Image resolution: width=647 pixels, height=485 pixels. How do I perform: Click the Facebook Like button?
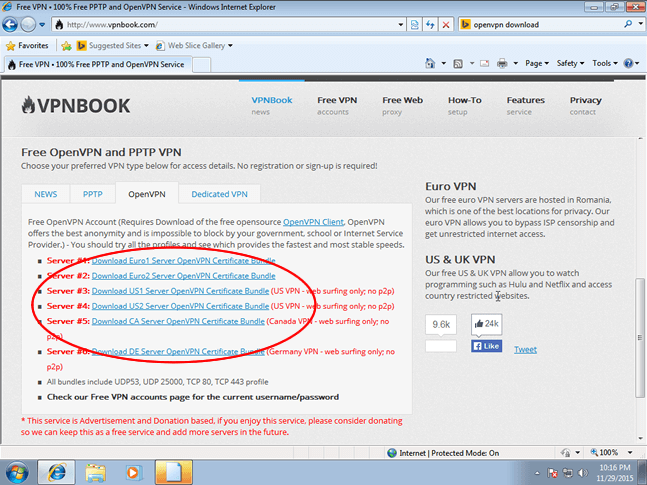click(486, 346)
